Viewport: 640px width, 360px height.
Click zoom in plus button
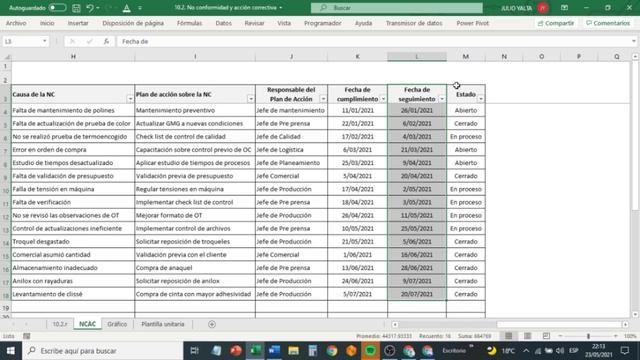(616, 336)
